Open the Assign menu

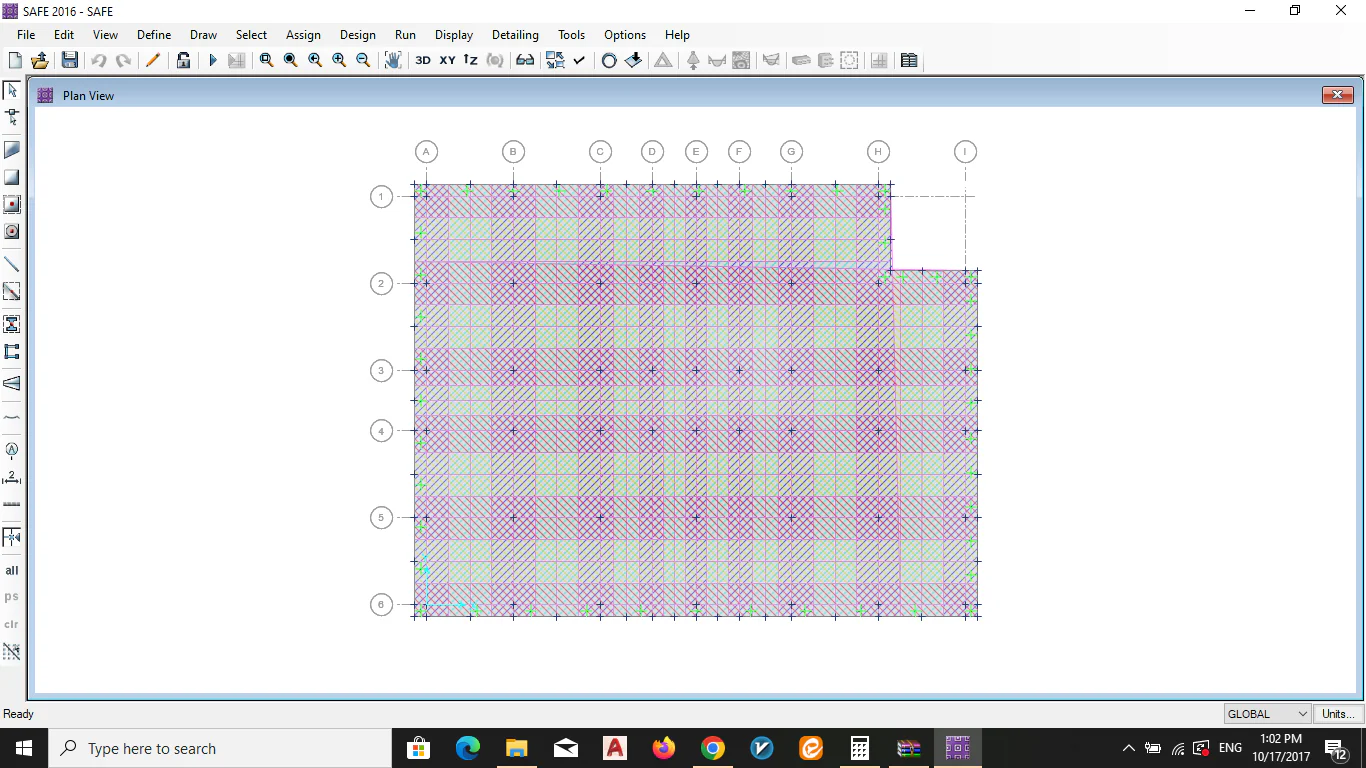click(303, 35)
